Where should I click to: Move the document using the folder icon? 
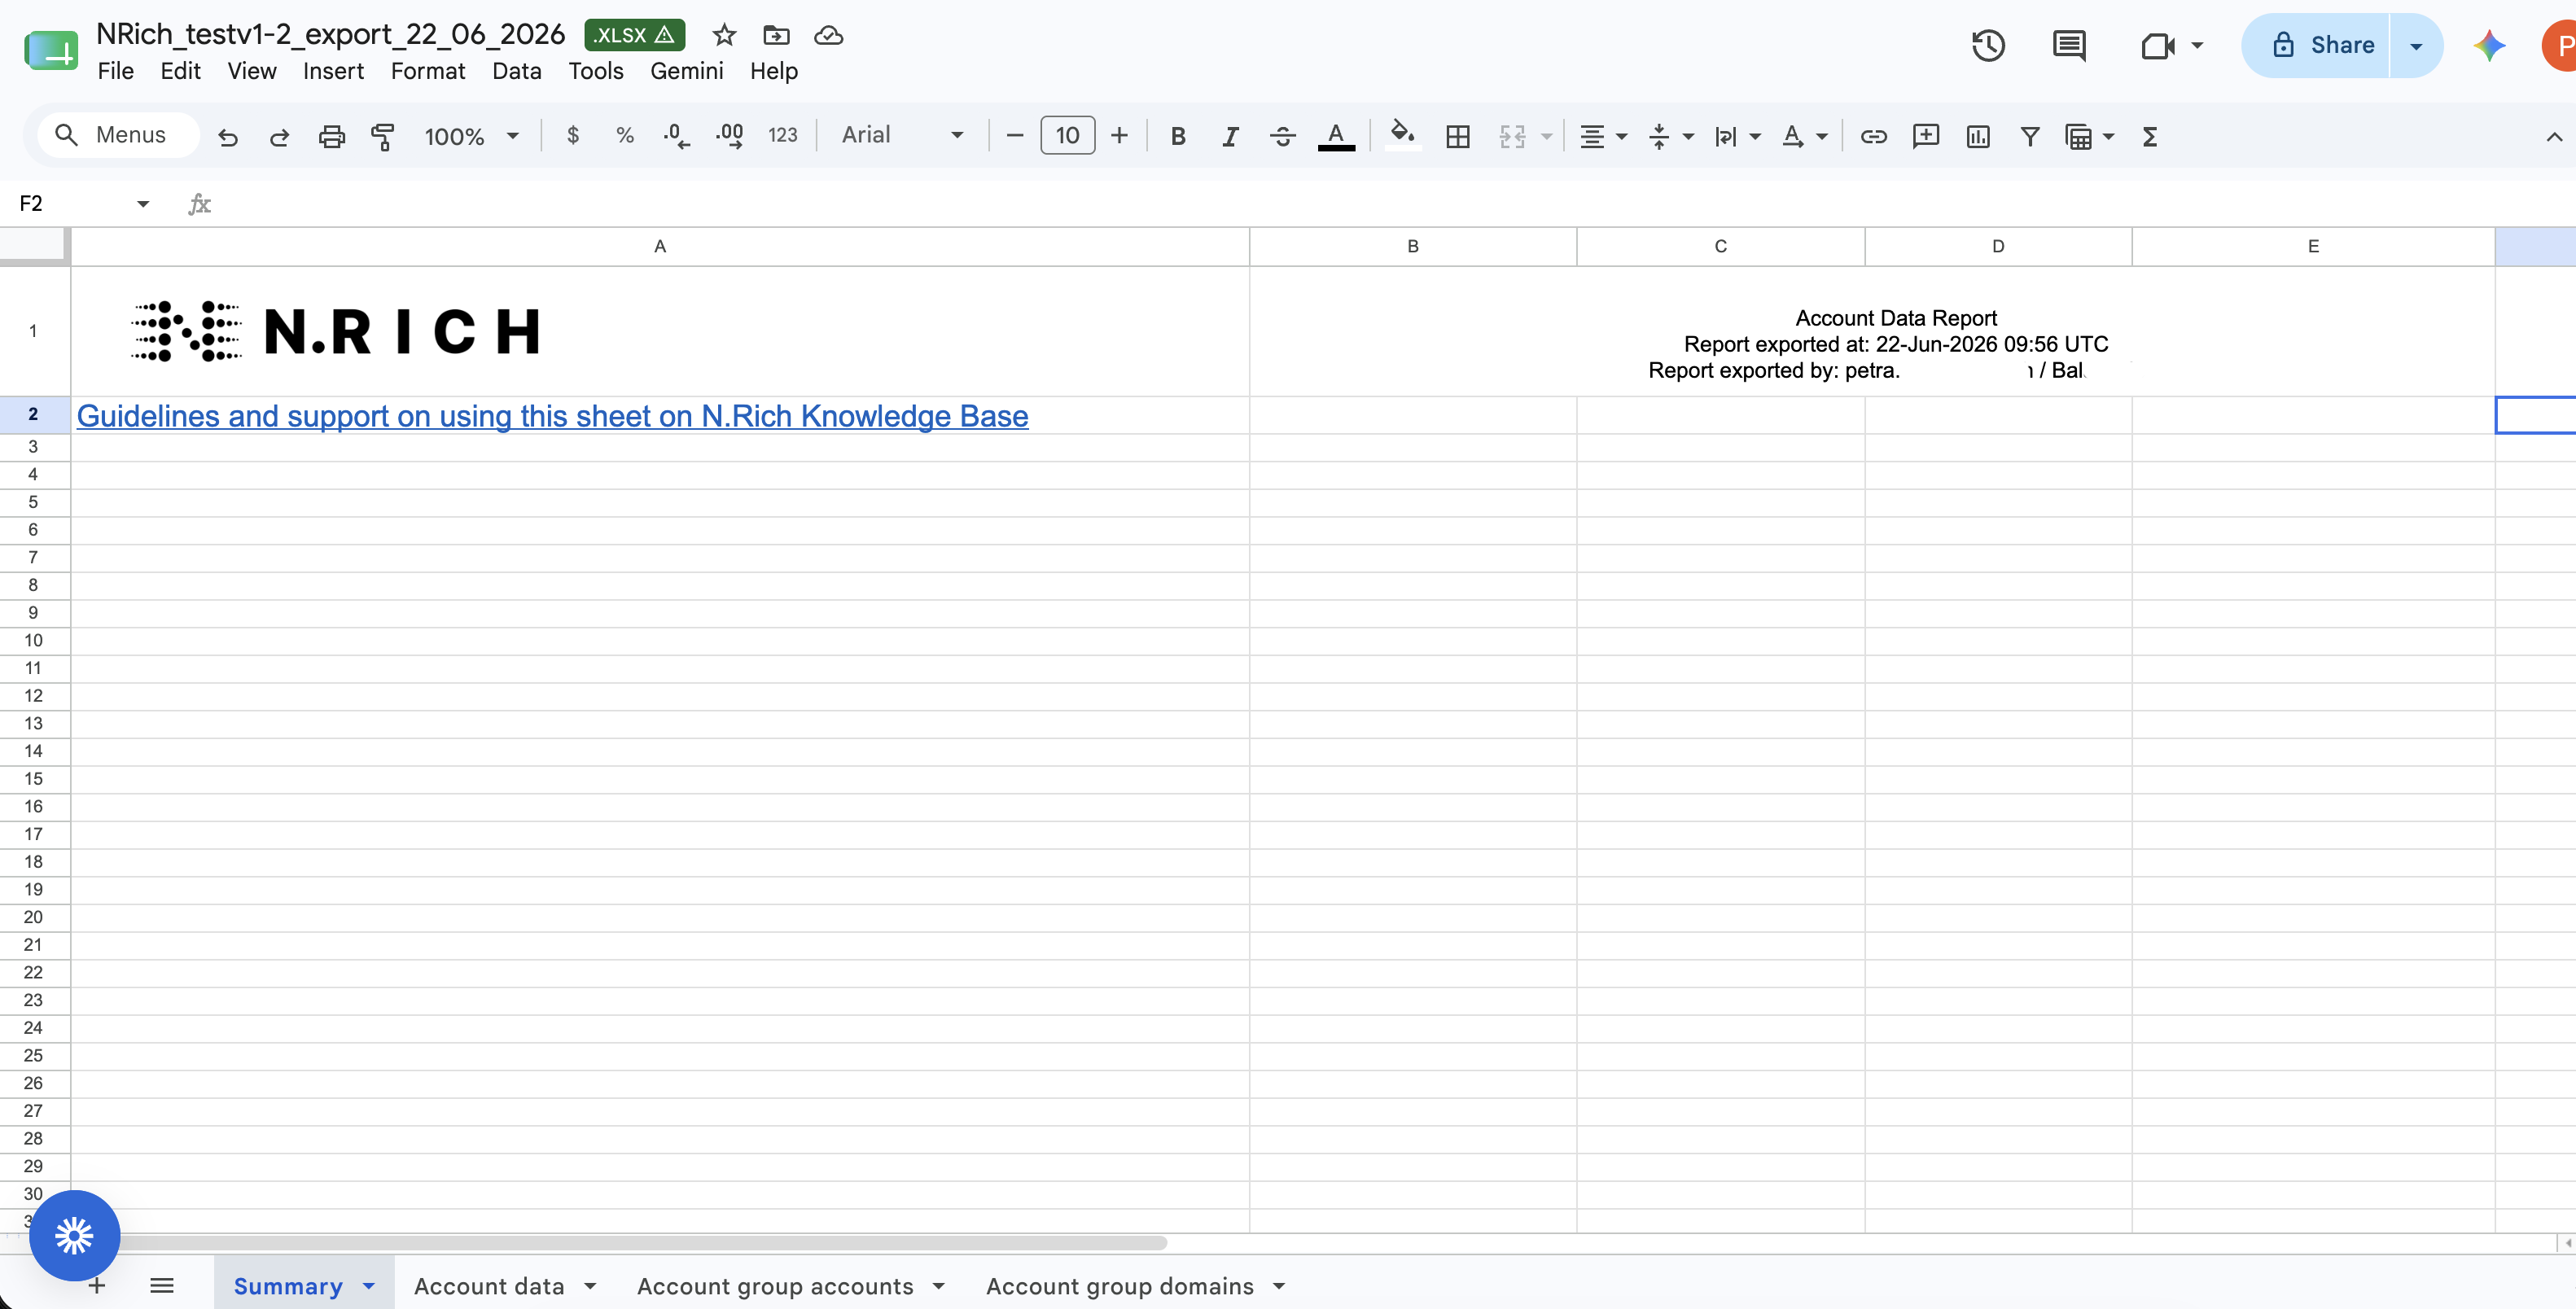776,35
